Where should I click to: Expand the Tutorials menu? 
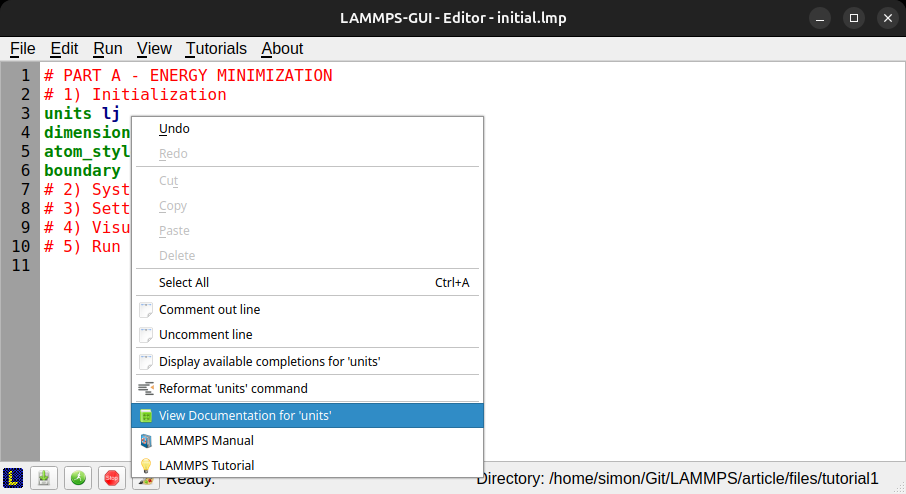[216, 48]
